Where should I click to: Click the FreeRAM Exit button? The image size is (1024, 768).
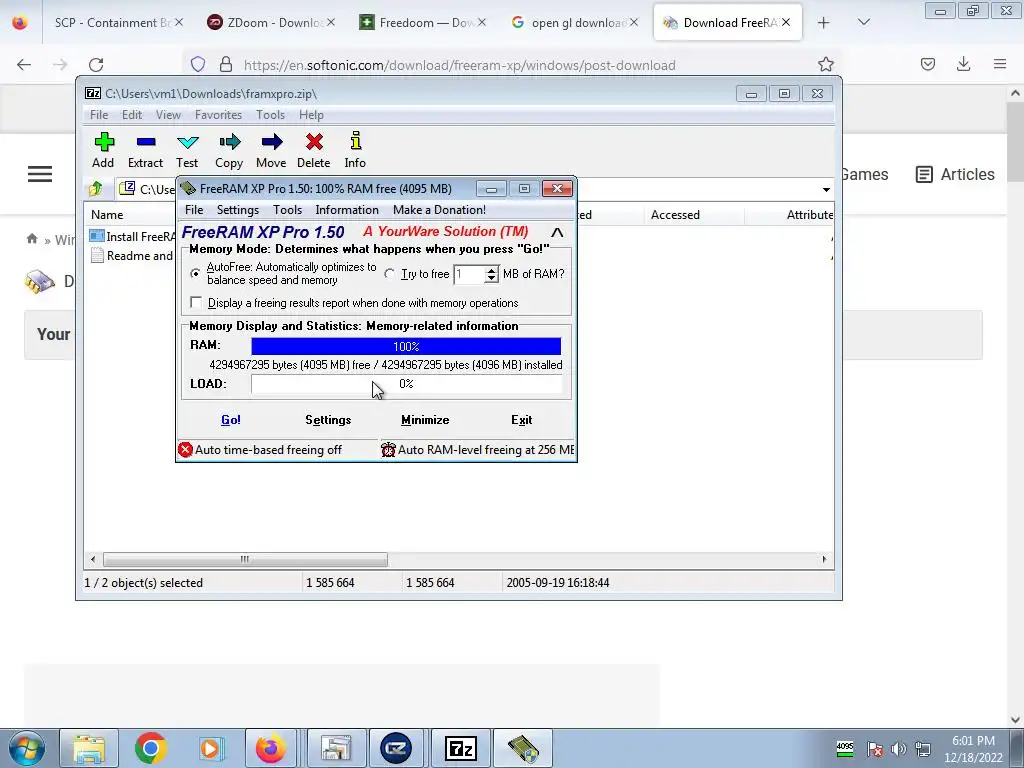(521, 420)
